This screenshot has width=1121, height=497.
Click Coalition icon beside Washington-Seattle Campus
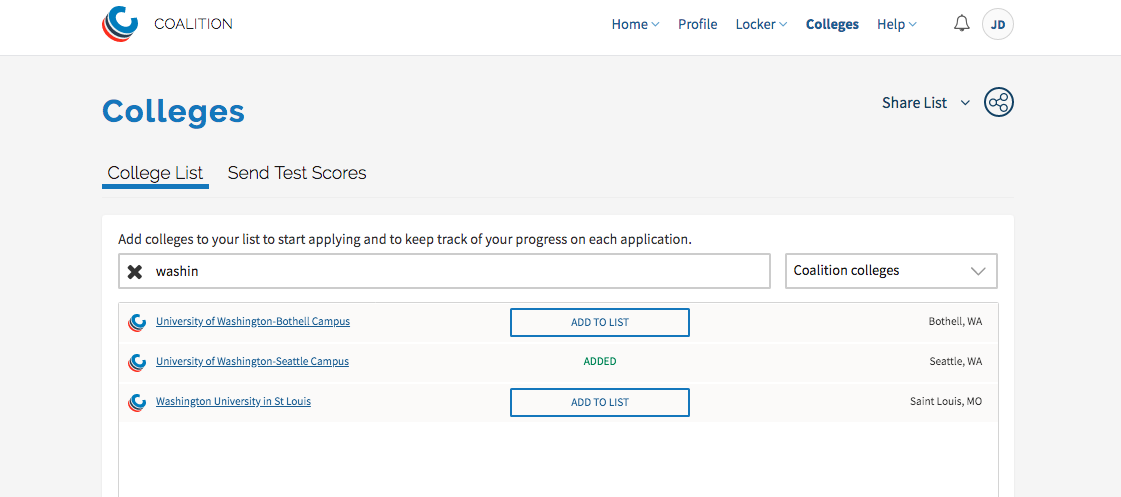(137, 363)
